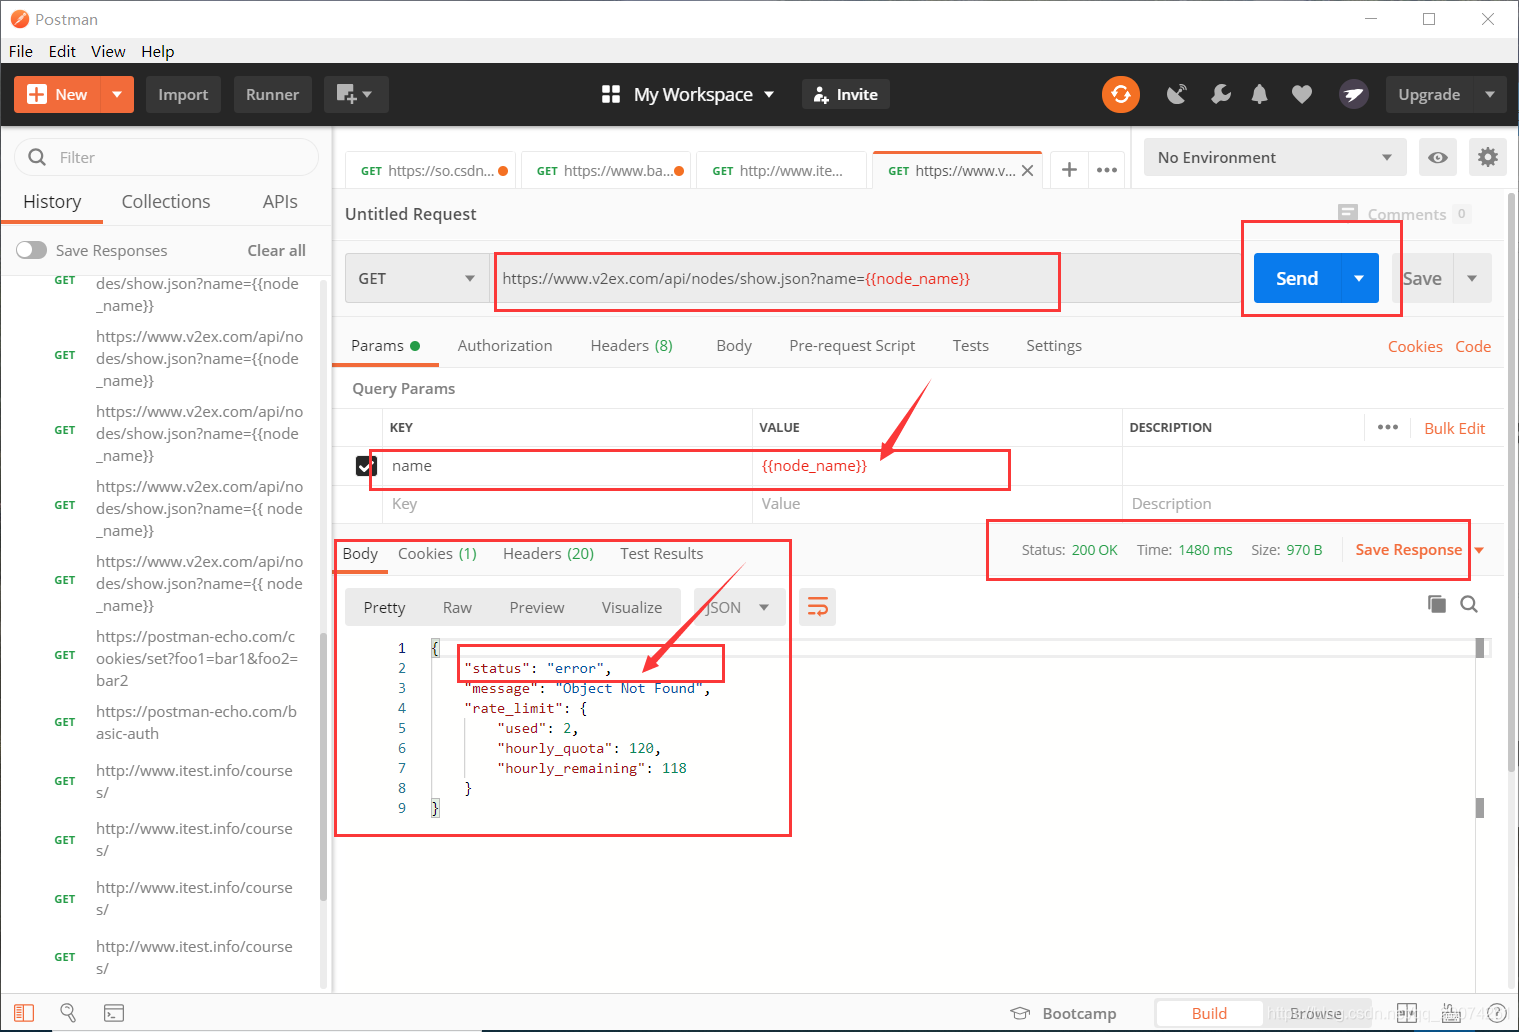Click the wrap lines icon in response
This screenshot has width=1519, height=1032.
click(818, 607)
